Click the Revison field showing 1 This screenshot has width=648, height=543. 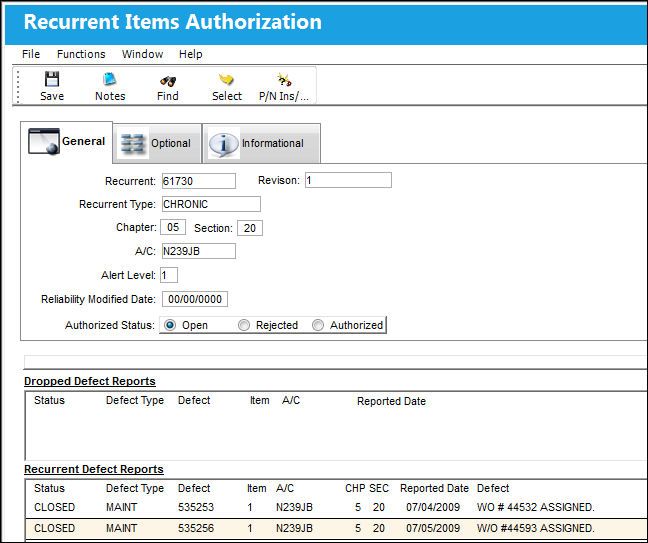[x=348, y=180]
